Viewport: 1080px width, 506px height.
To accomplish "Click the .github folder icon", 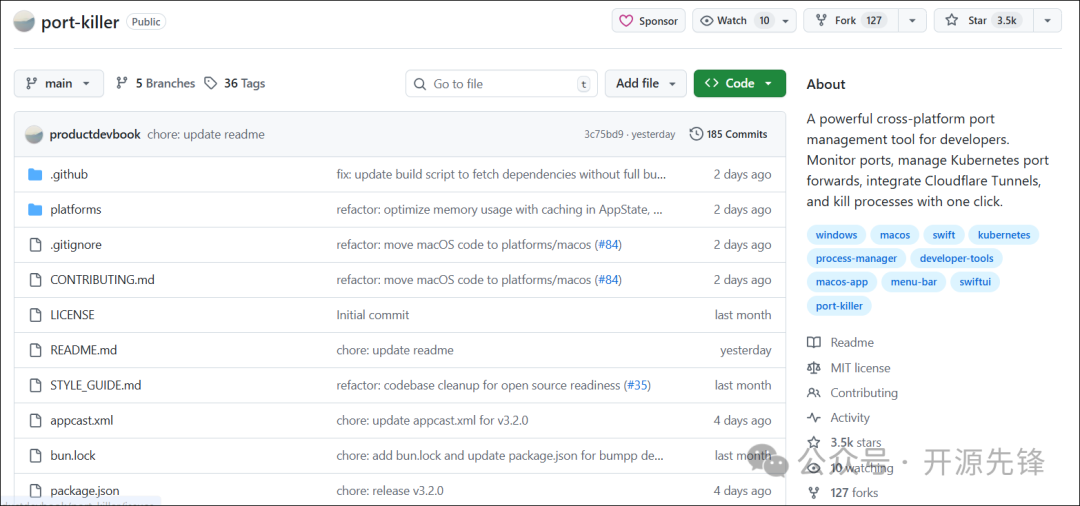I will point(35,175).
